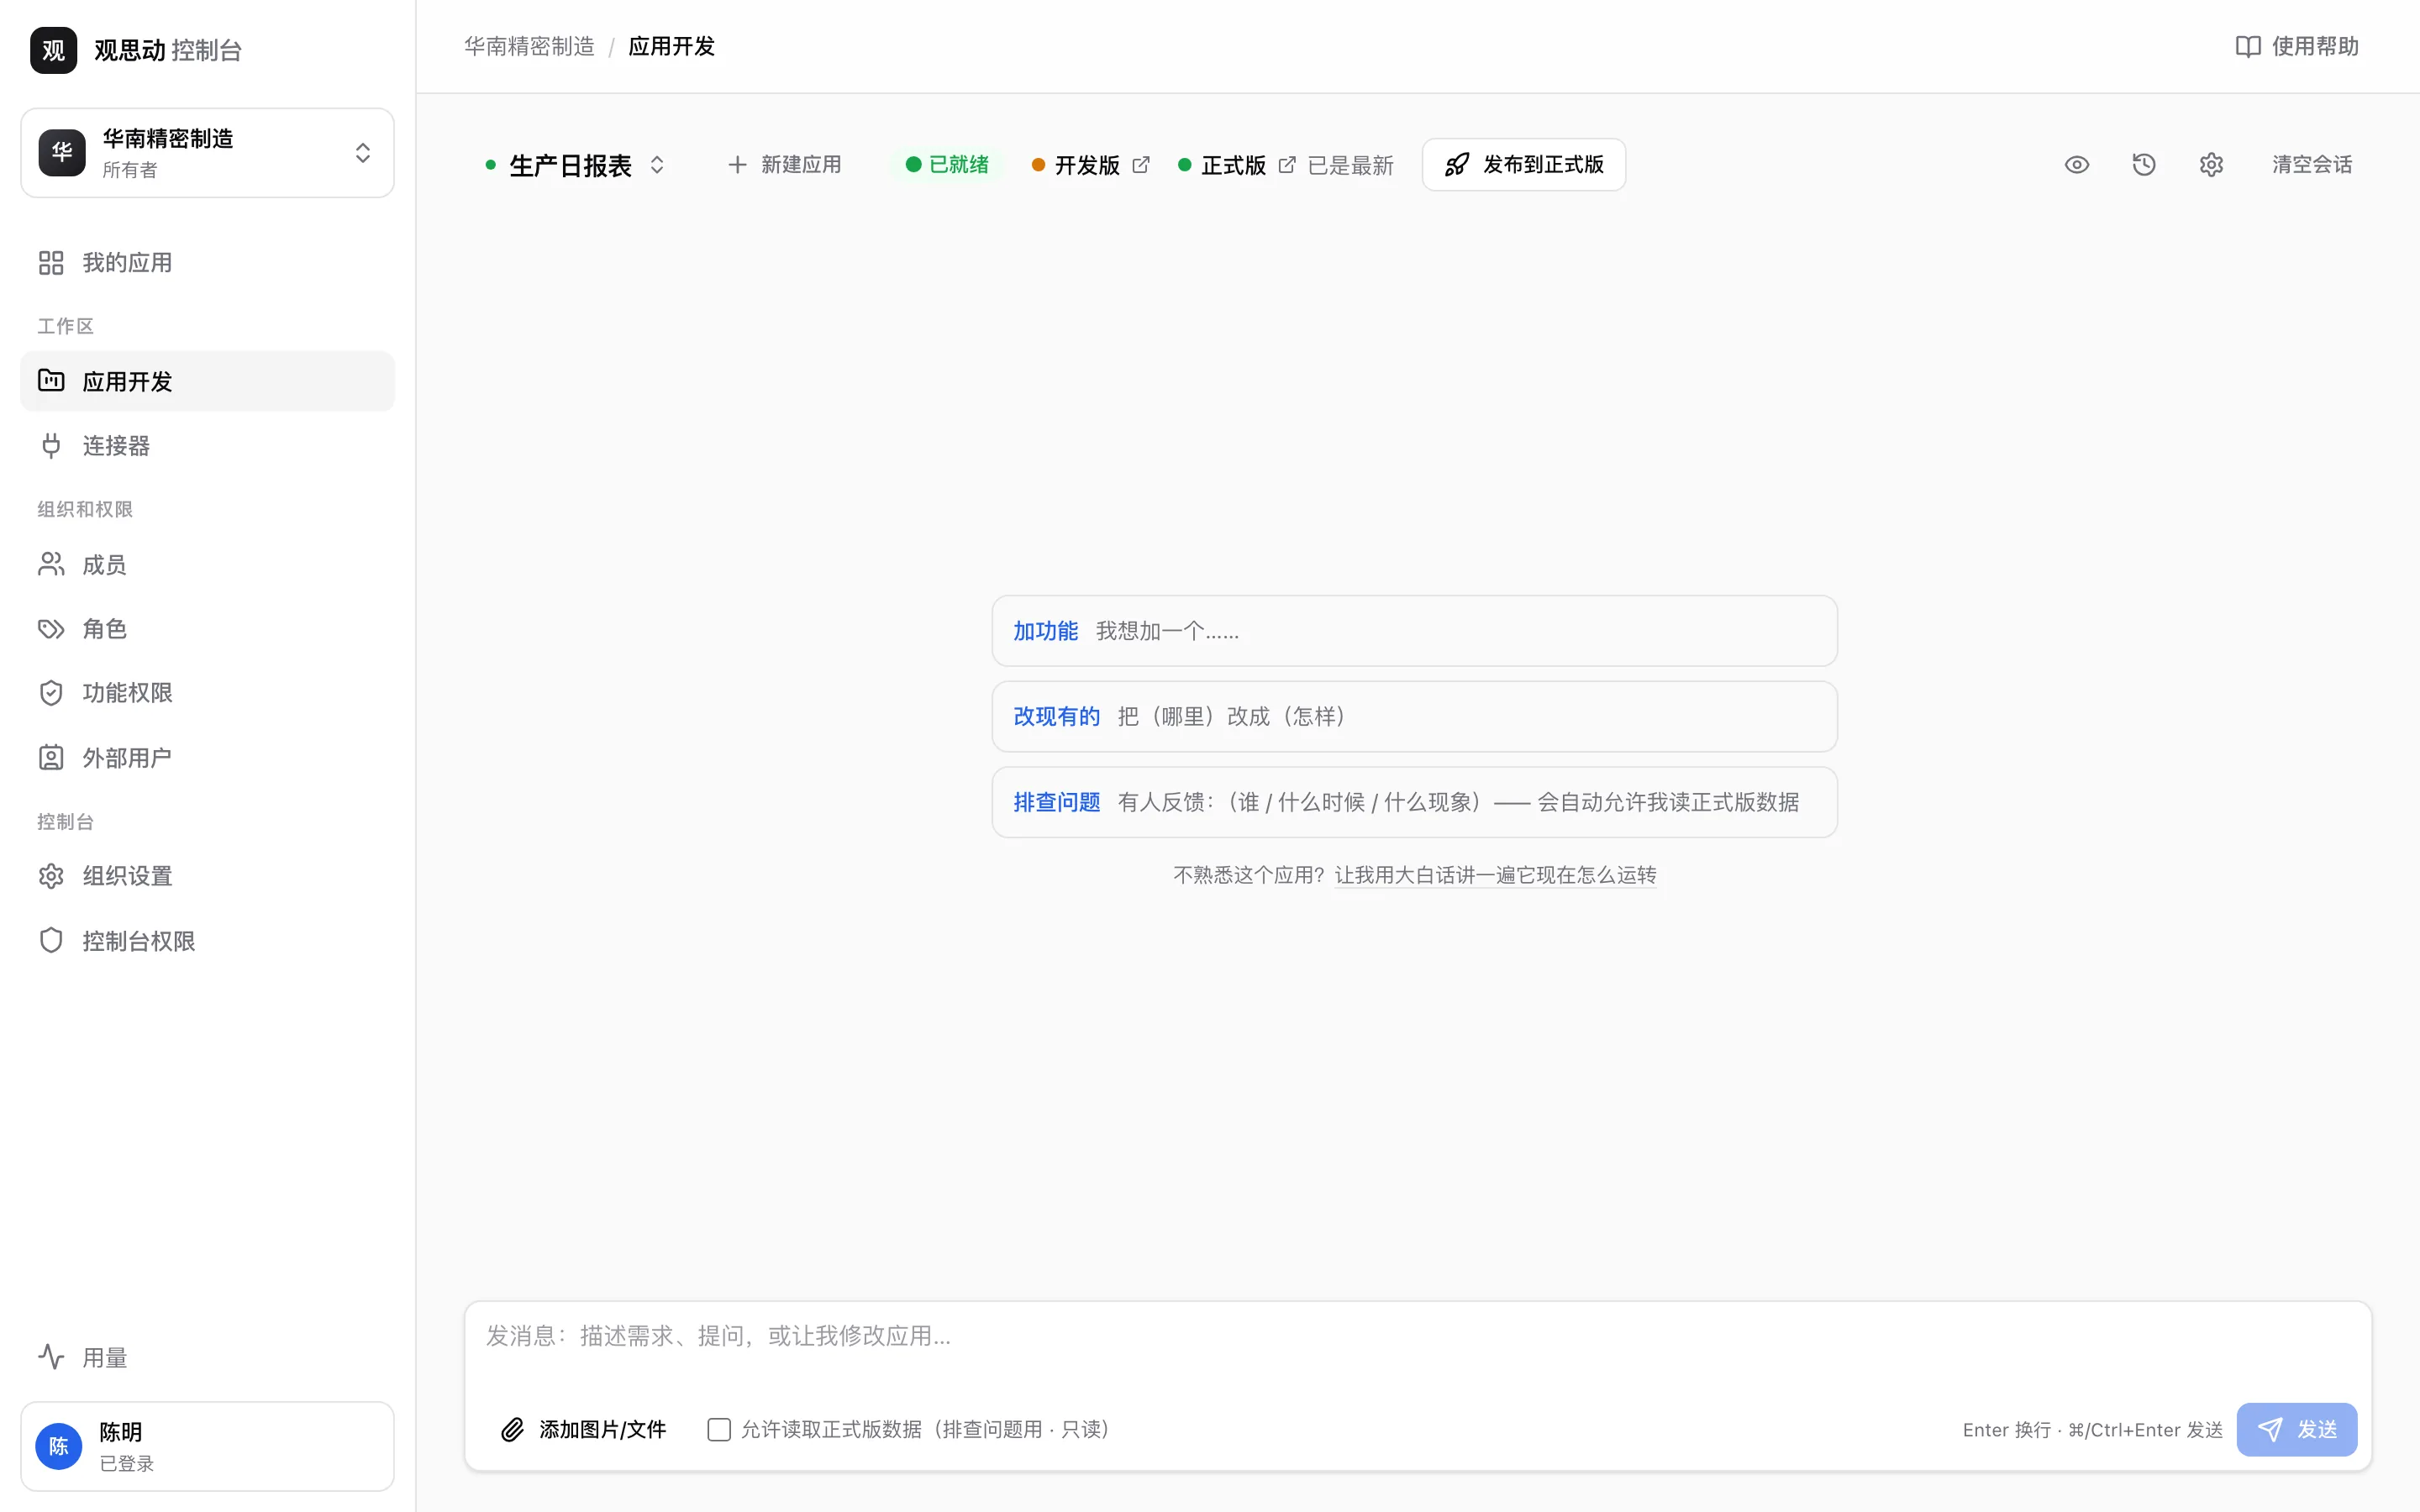The image size is (2420, 1512).
Task: Choose the 加功能 suggestion card
Action: (x=1414, y=631)
